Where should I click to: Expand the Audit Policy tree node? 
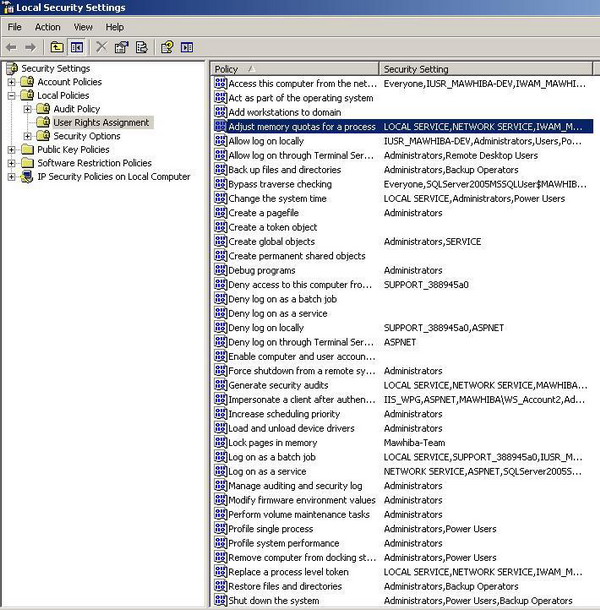coord(28,109)
